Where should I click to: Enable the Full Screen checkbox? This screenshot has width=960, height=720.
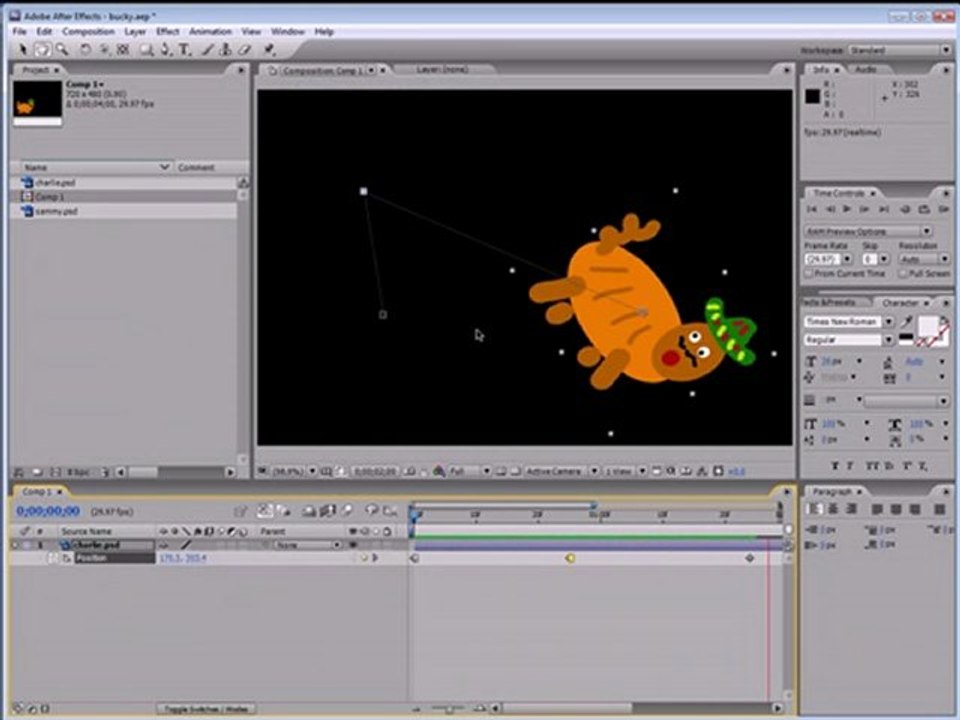point(902,274)
